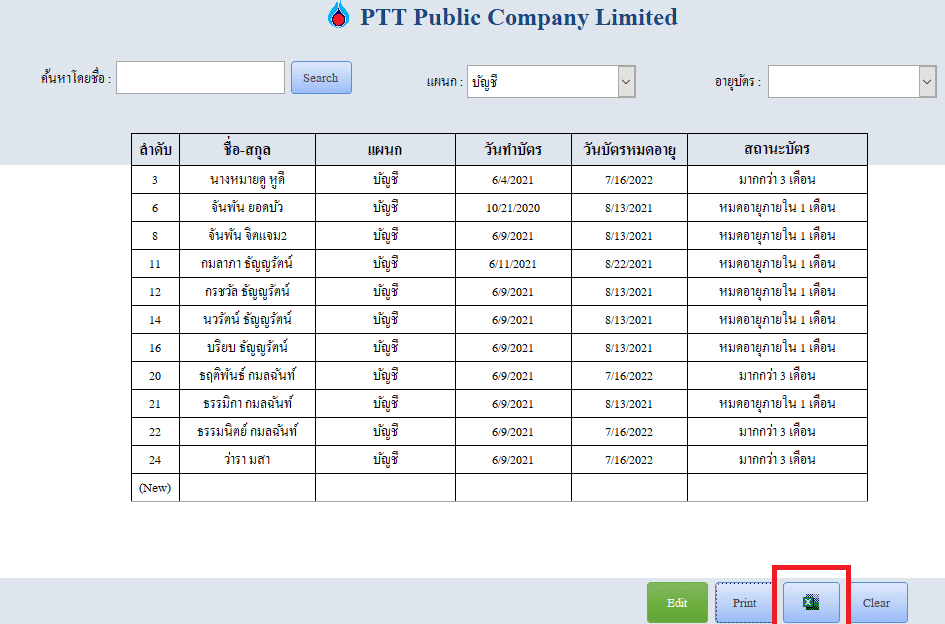Click date cell 6/4/2021

pyautogui.click(x=513, y=180)
